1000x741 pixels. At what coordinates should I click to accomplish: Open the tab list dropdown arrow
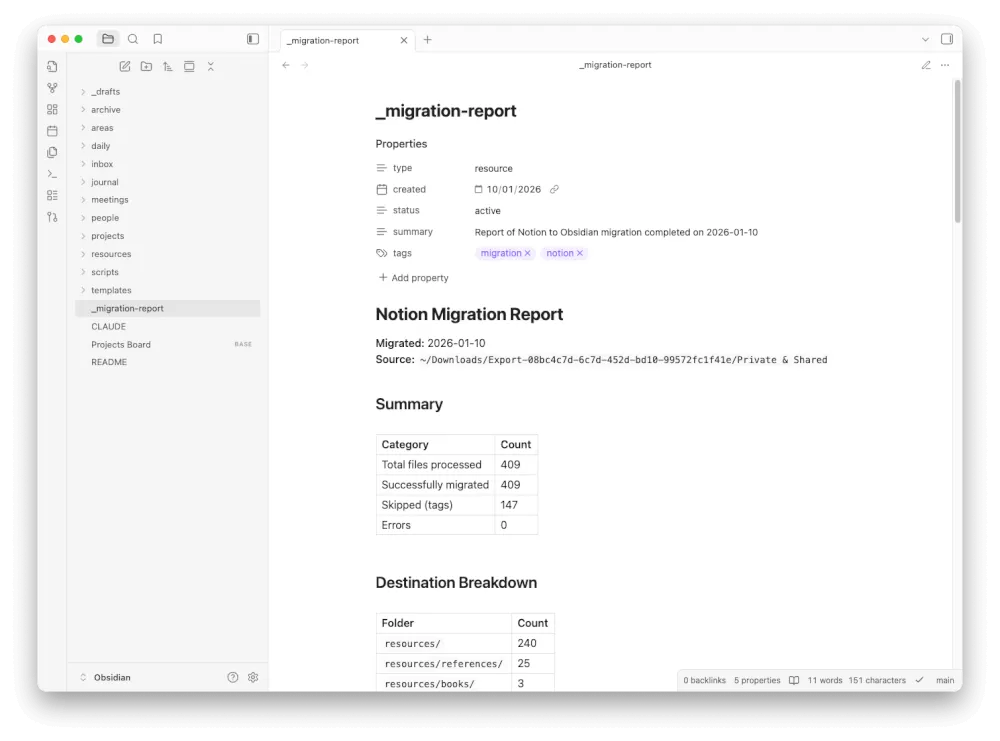(927, 39)
